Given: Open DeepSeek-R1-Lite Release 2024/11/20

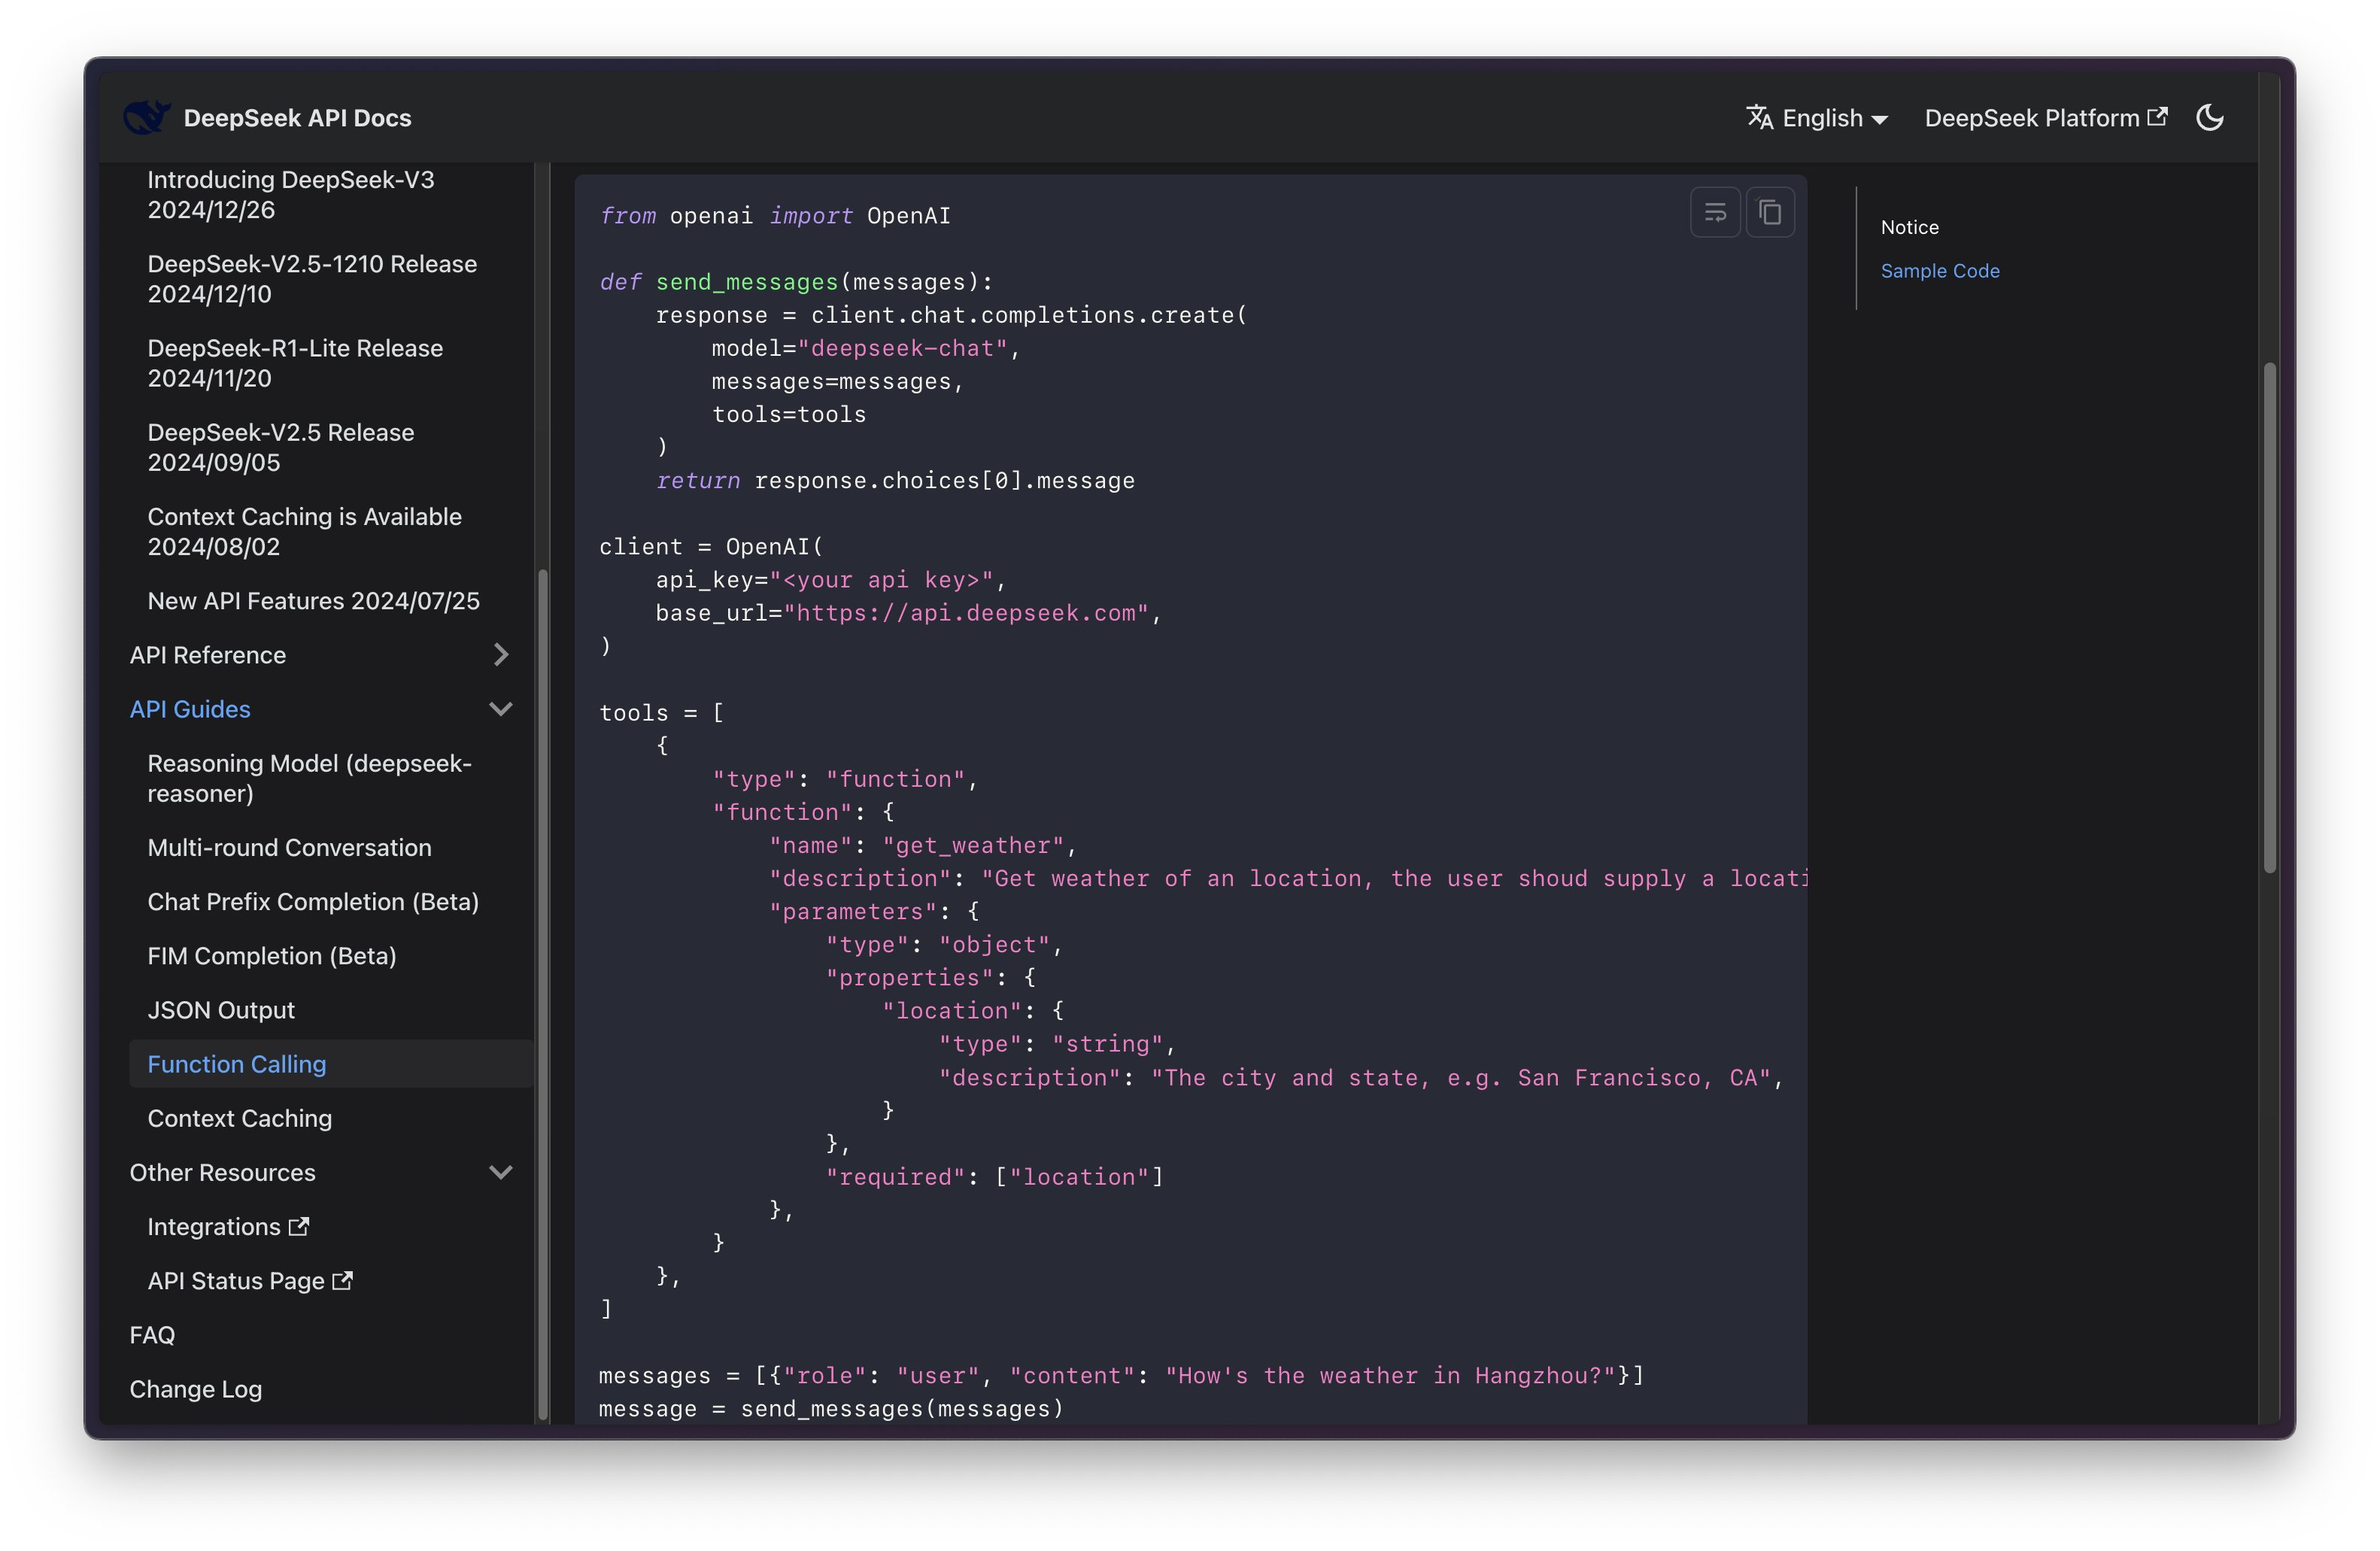Looking at the screenshot, I should click(x=295, y=363).
